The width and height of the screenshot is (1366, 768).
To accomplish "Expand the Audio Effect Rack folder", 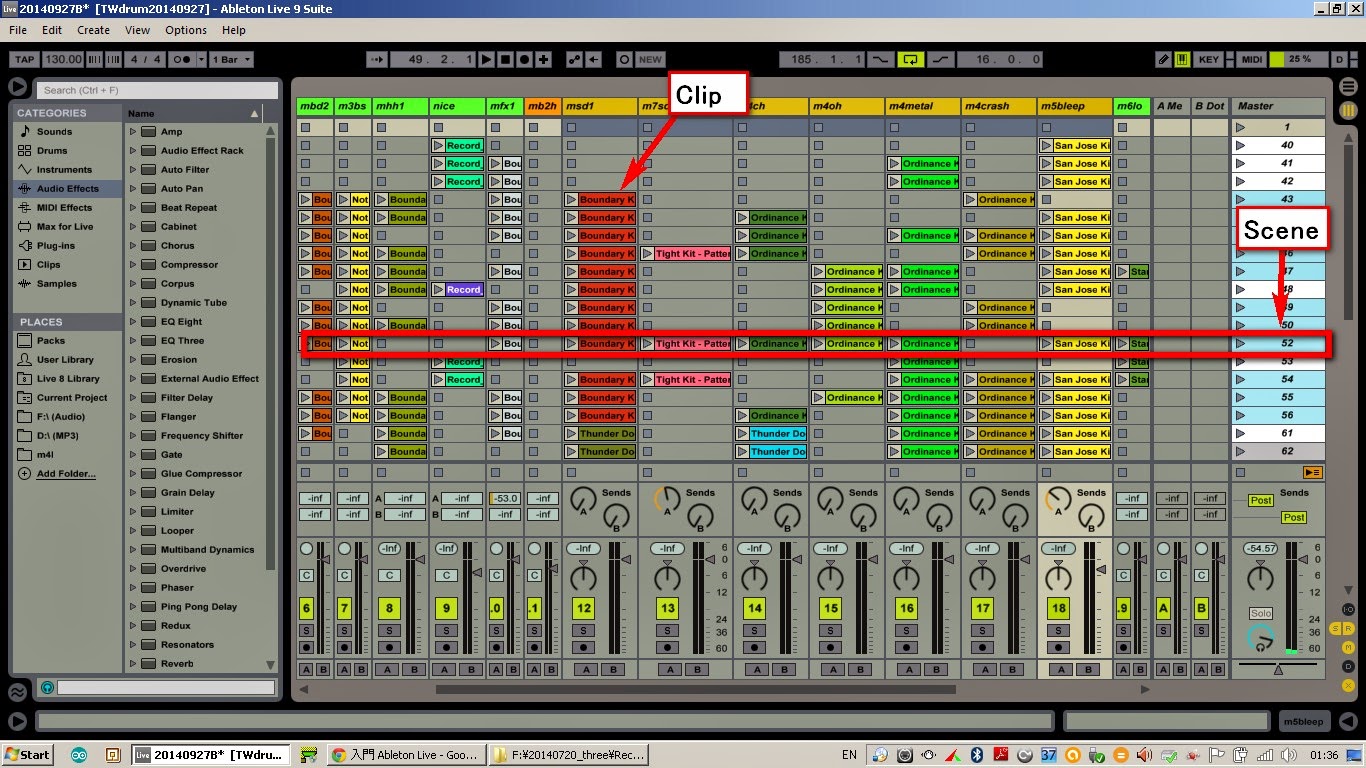I will (x=133, y=150).
